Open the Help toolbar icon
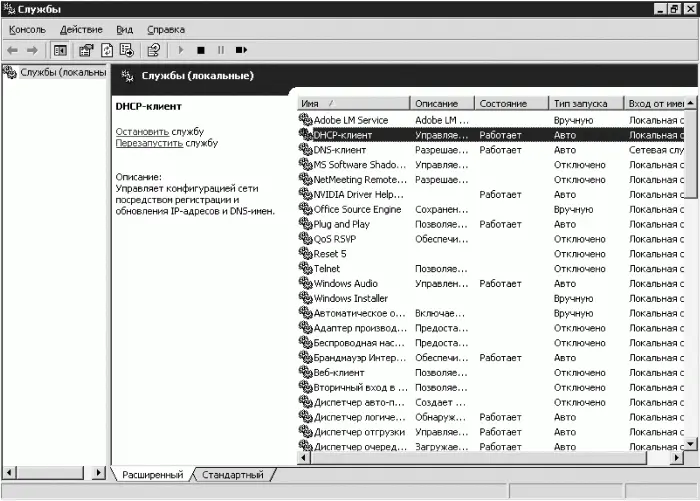Viewport: 700px width, 501px height. click(x=154, y=50)
